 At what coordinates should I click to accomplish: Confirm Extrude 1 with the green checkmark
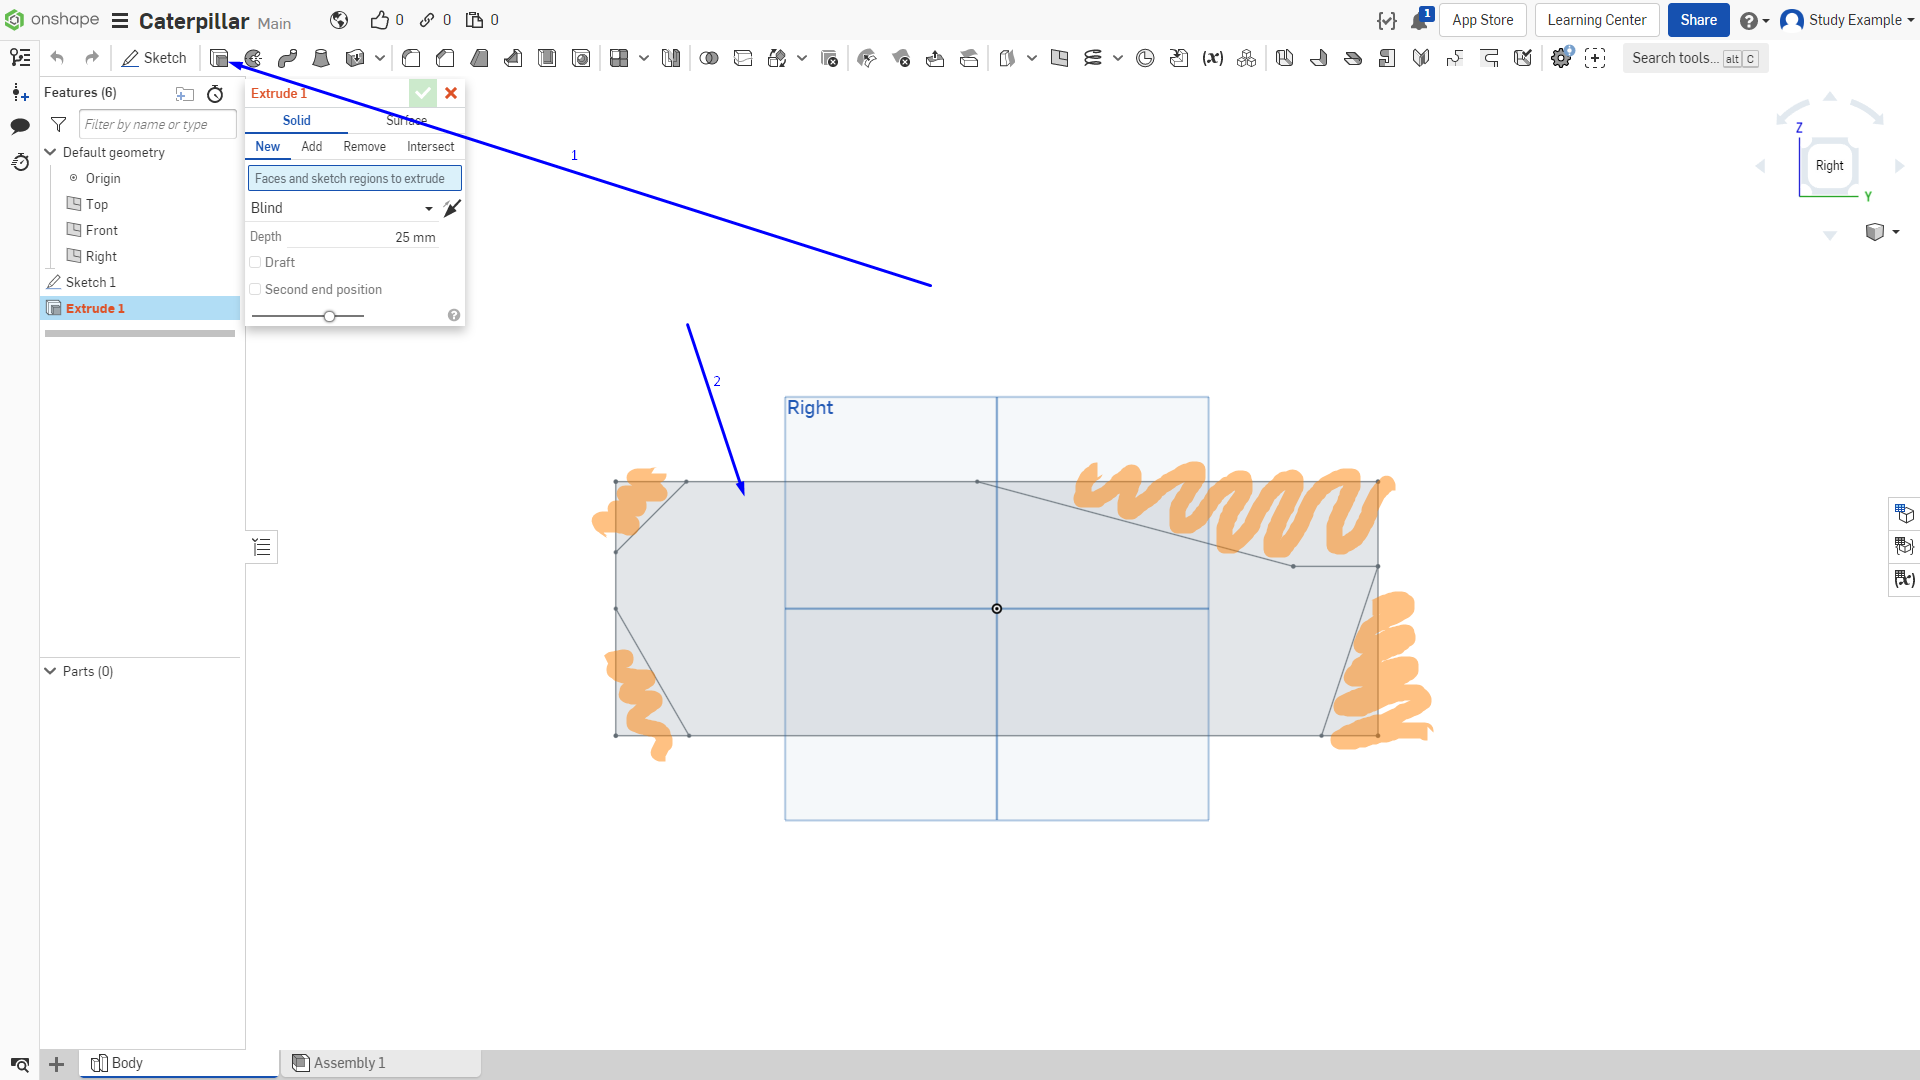point(423,93)
